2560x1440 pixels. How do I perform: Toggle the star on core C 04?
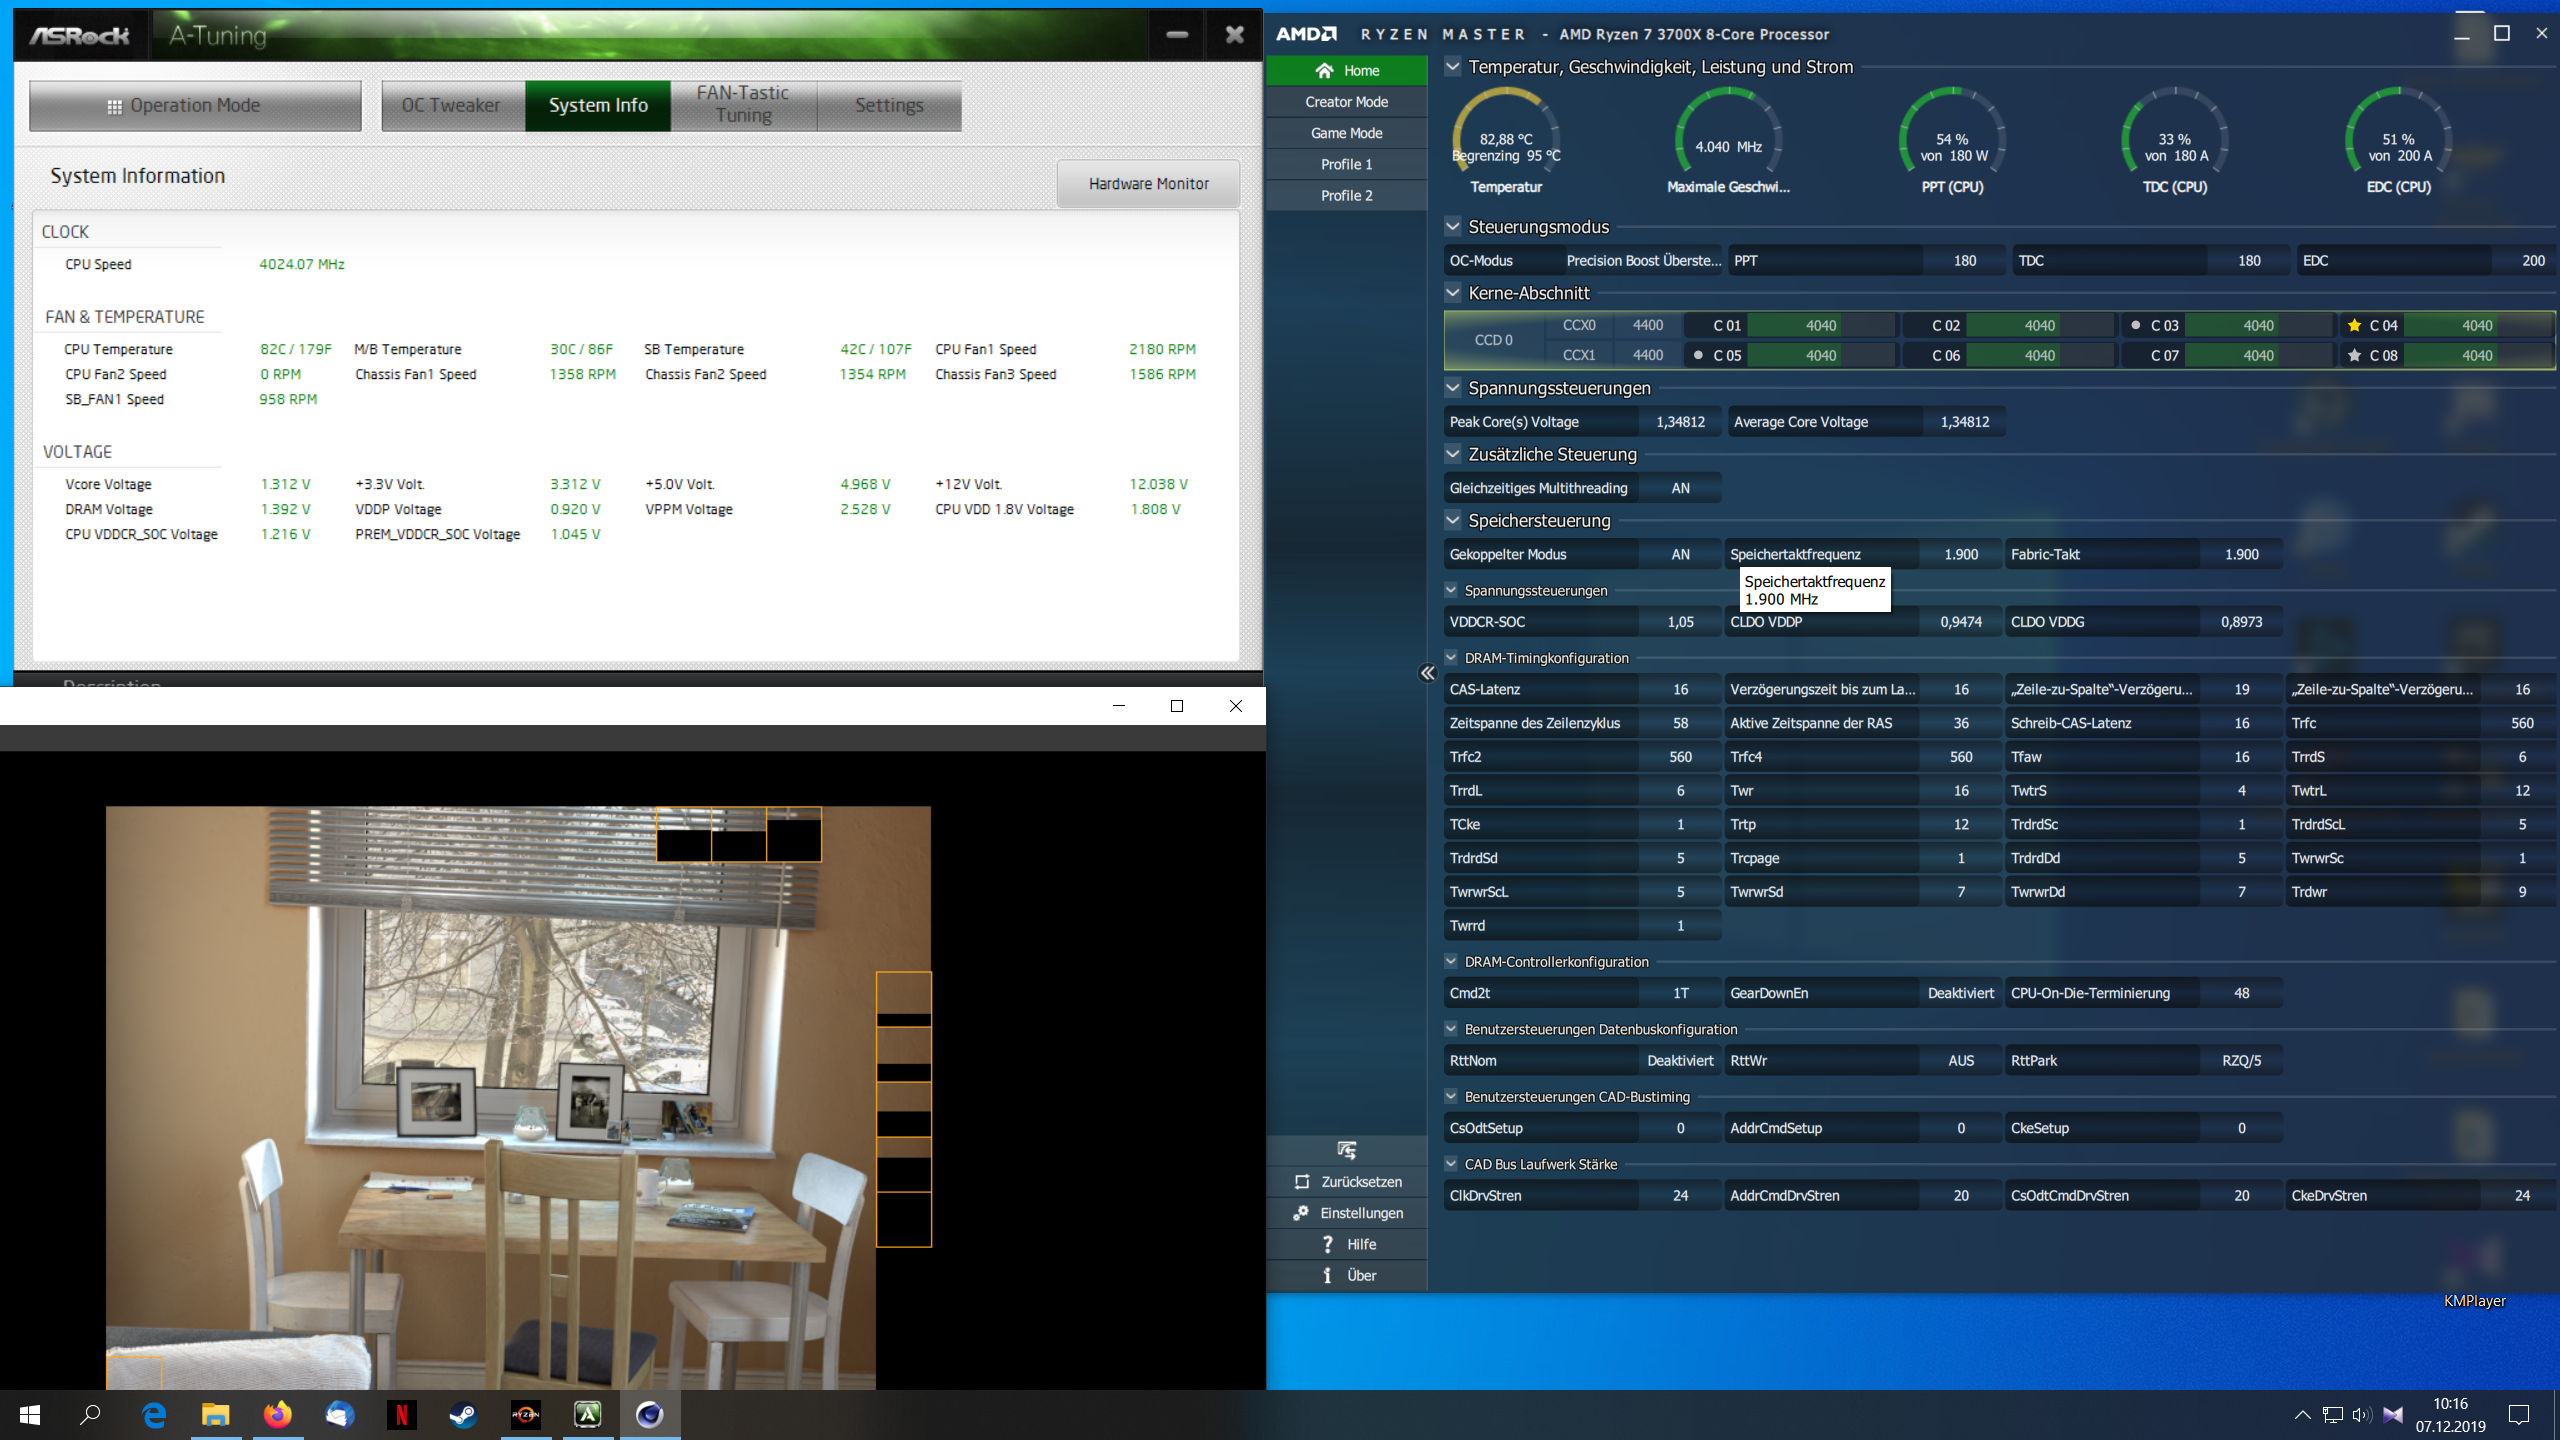click(x=2354, y=325)
